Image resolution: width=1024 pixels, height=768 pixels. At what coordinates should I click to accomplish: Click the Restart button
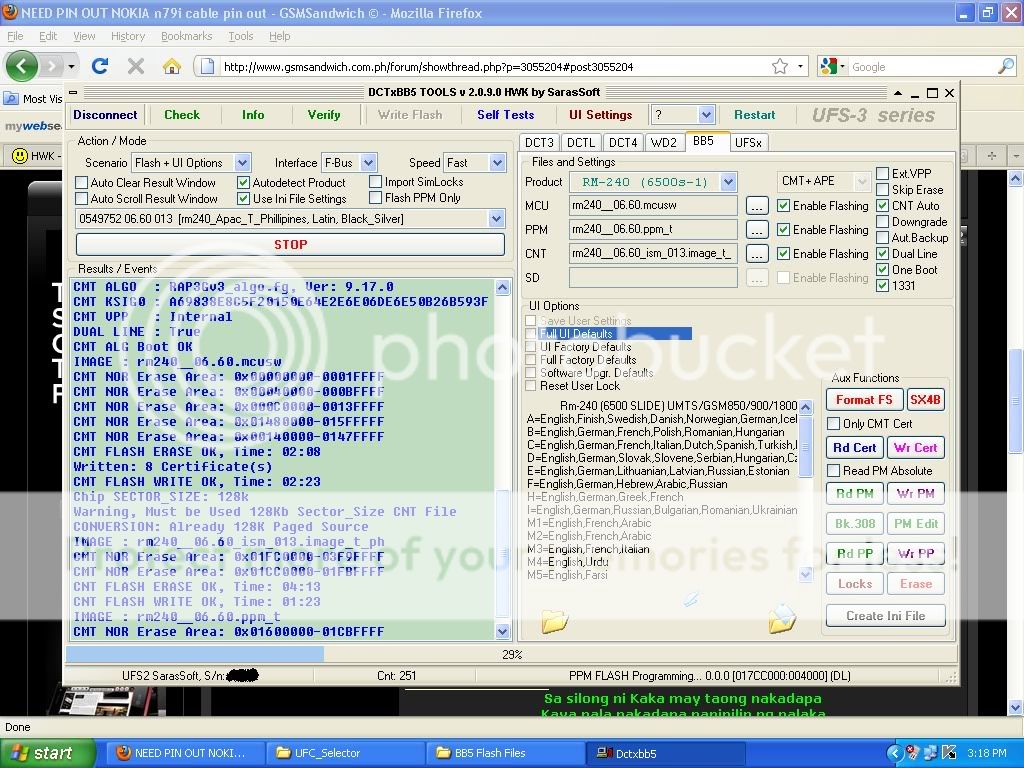pyautogui.click(x=754, y=115)
